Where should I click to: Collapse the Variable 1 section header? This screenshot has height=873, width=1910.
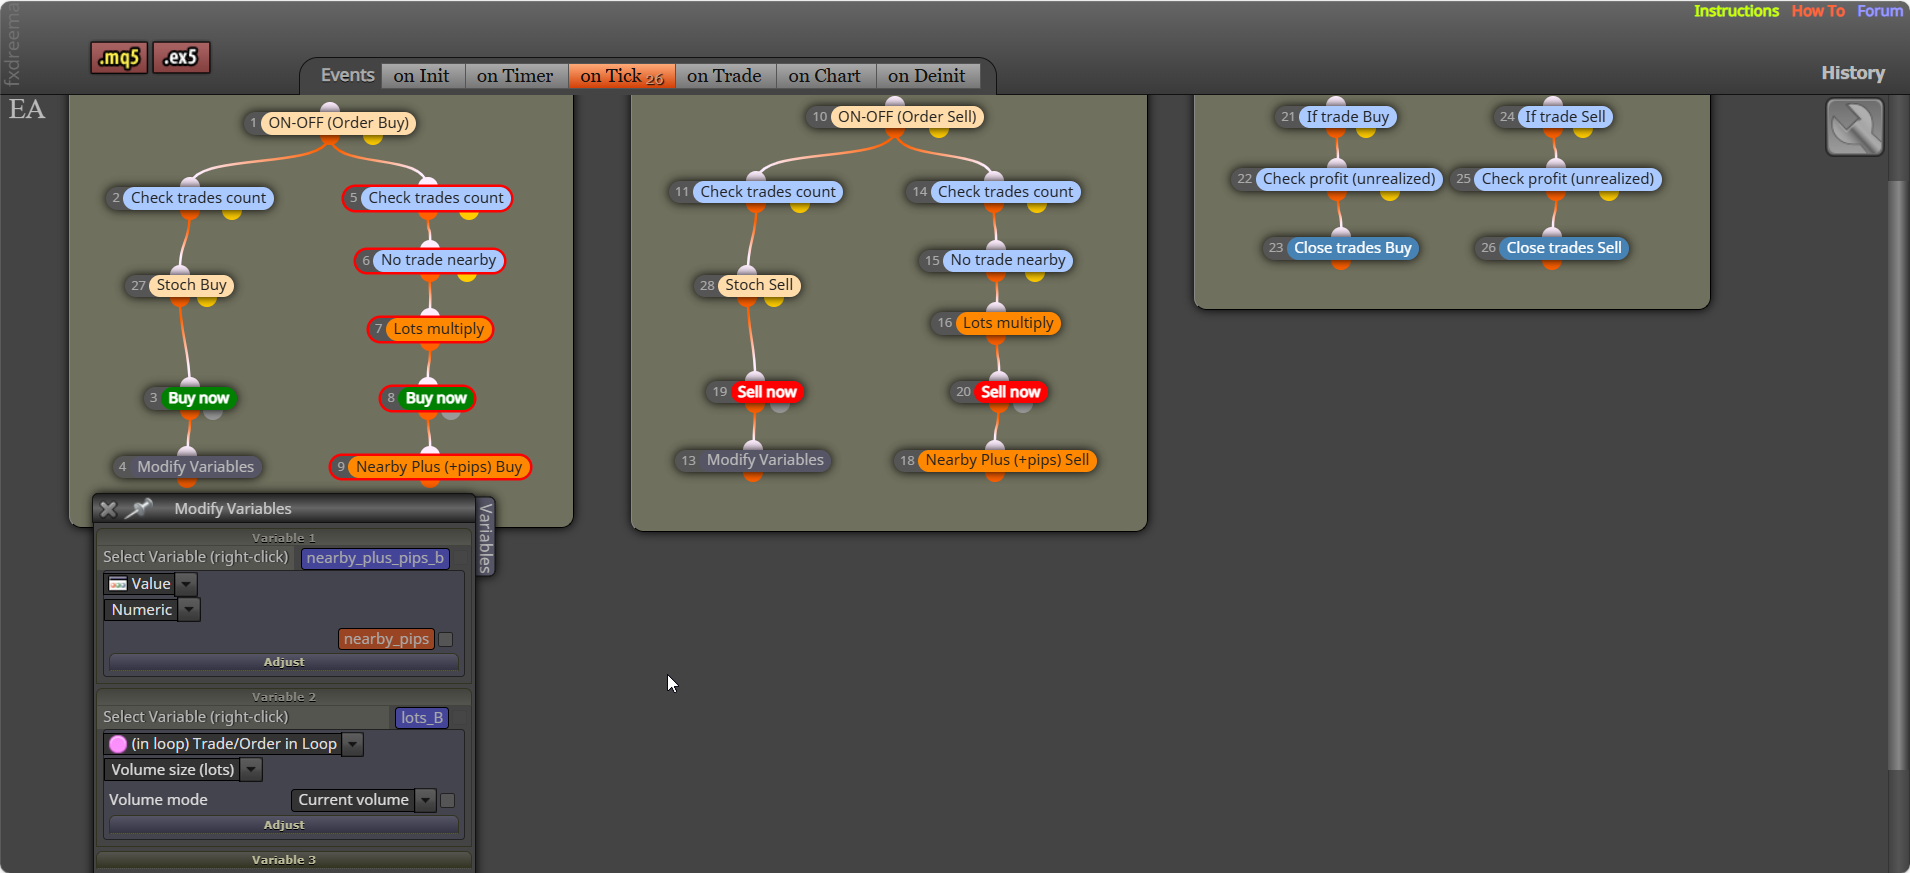(284, 537)
